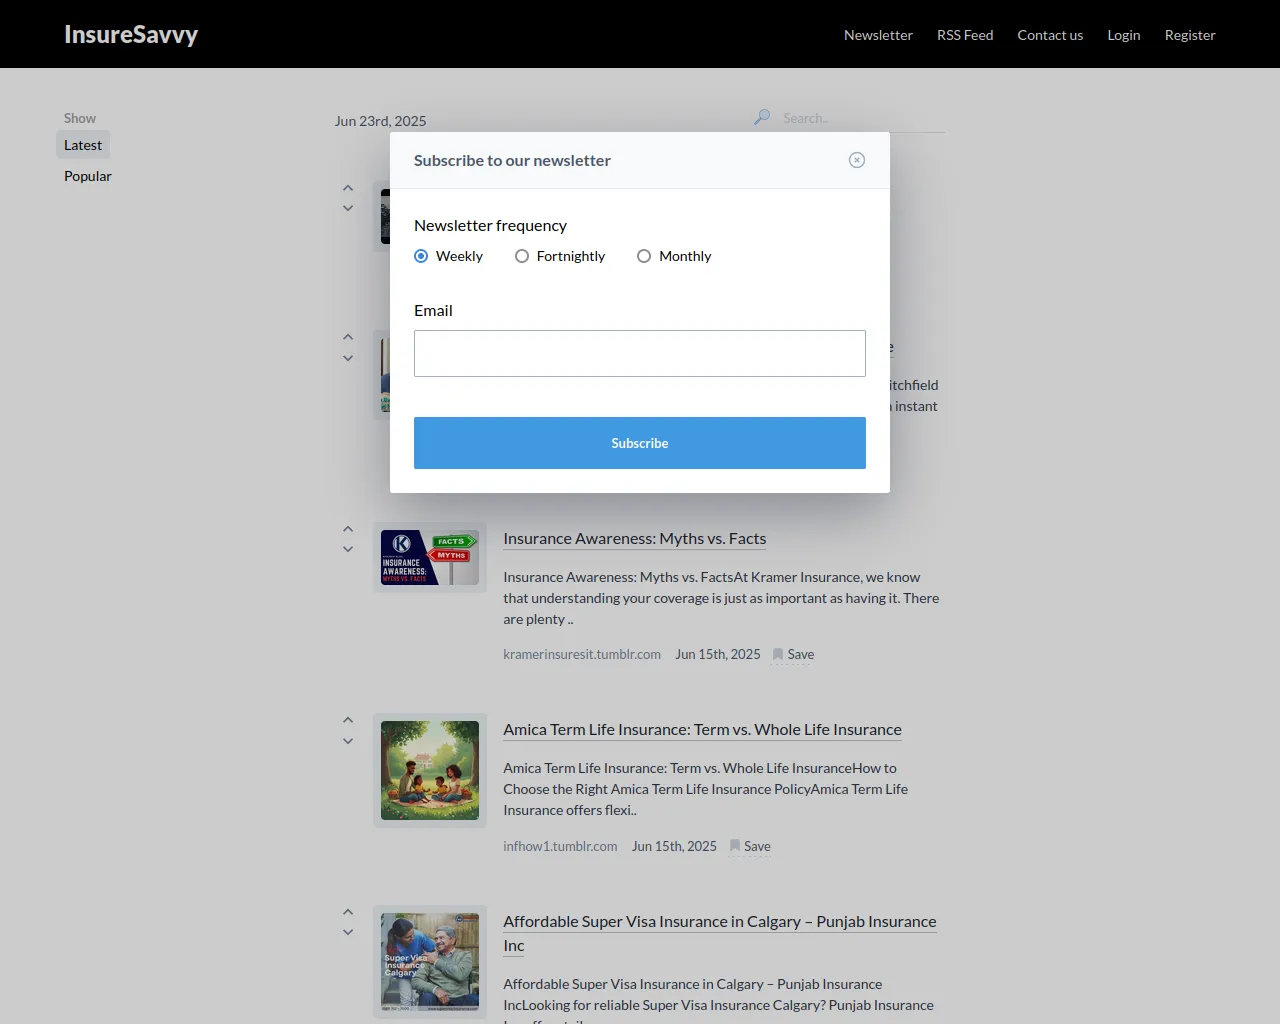Select Monthly newsletter frequency option
Screen dimensions: 1280x1024
644,256
